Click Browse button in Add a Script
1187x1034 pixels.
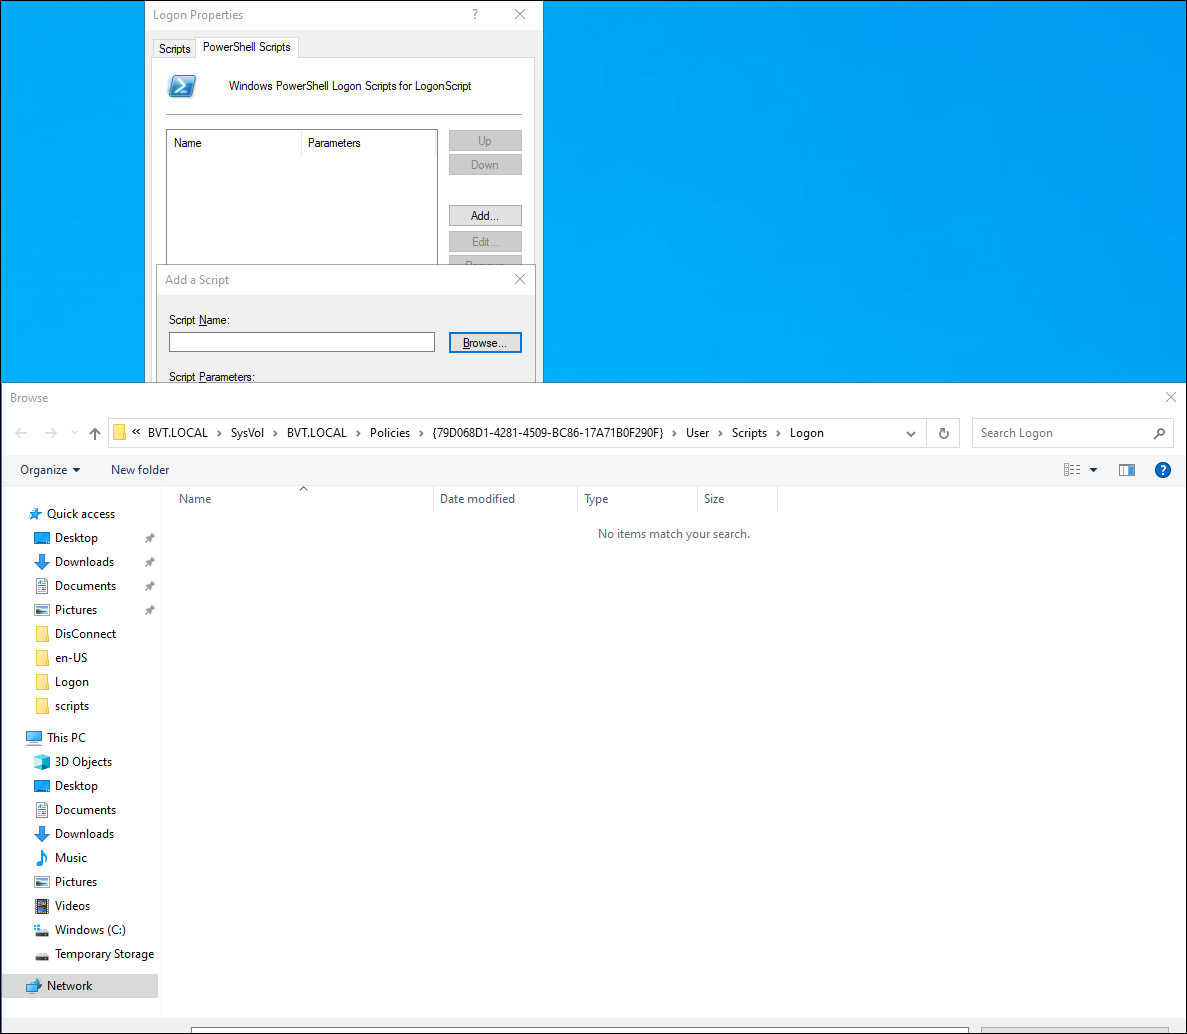(484, 343)
